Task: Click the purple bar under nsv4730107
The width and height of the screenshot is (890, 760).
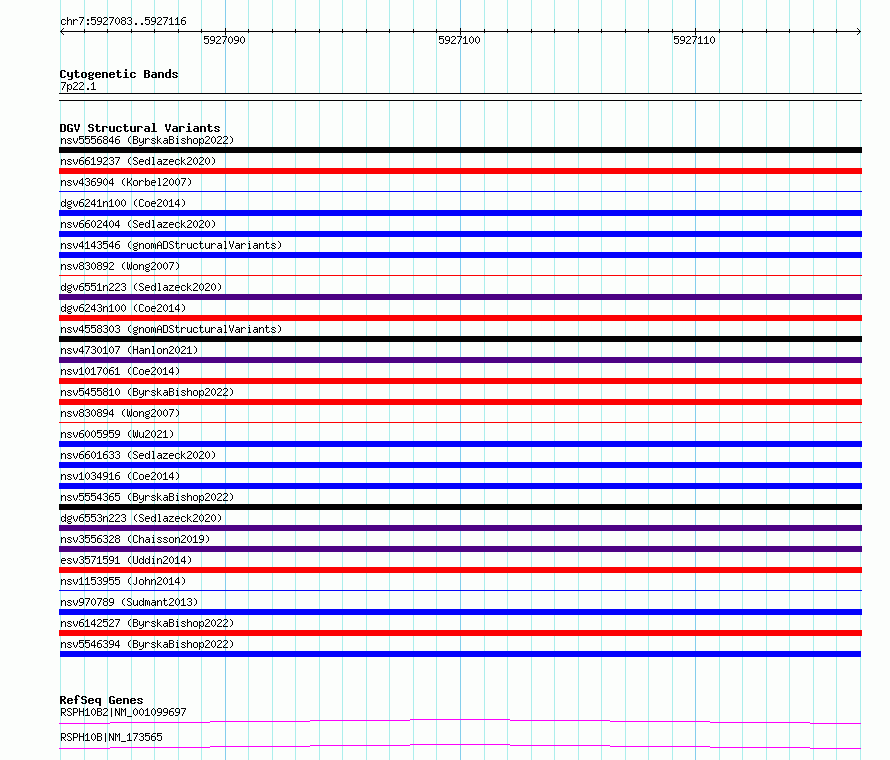Action: coord(460,360)
